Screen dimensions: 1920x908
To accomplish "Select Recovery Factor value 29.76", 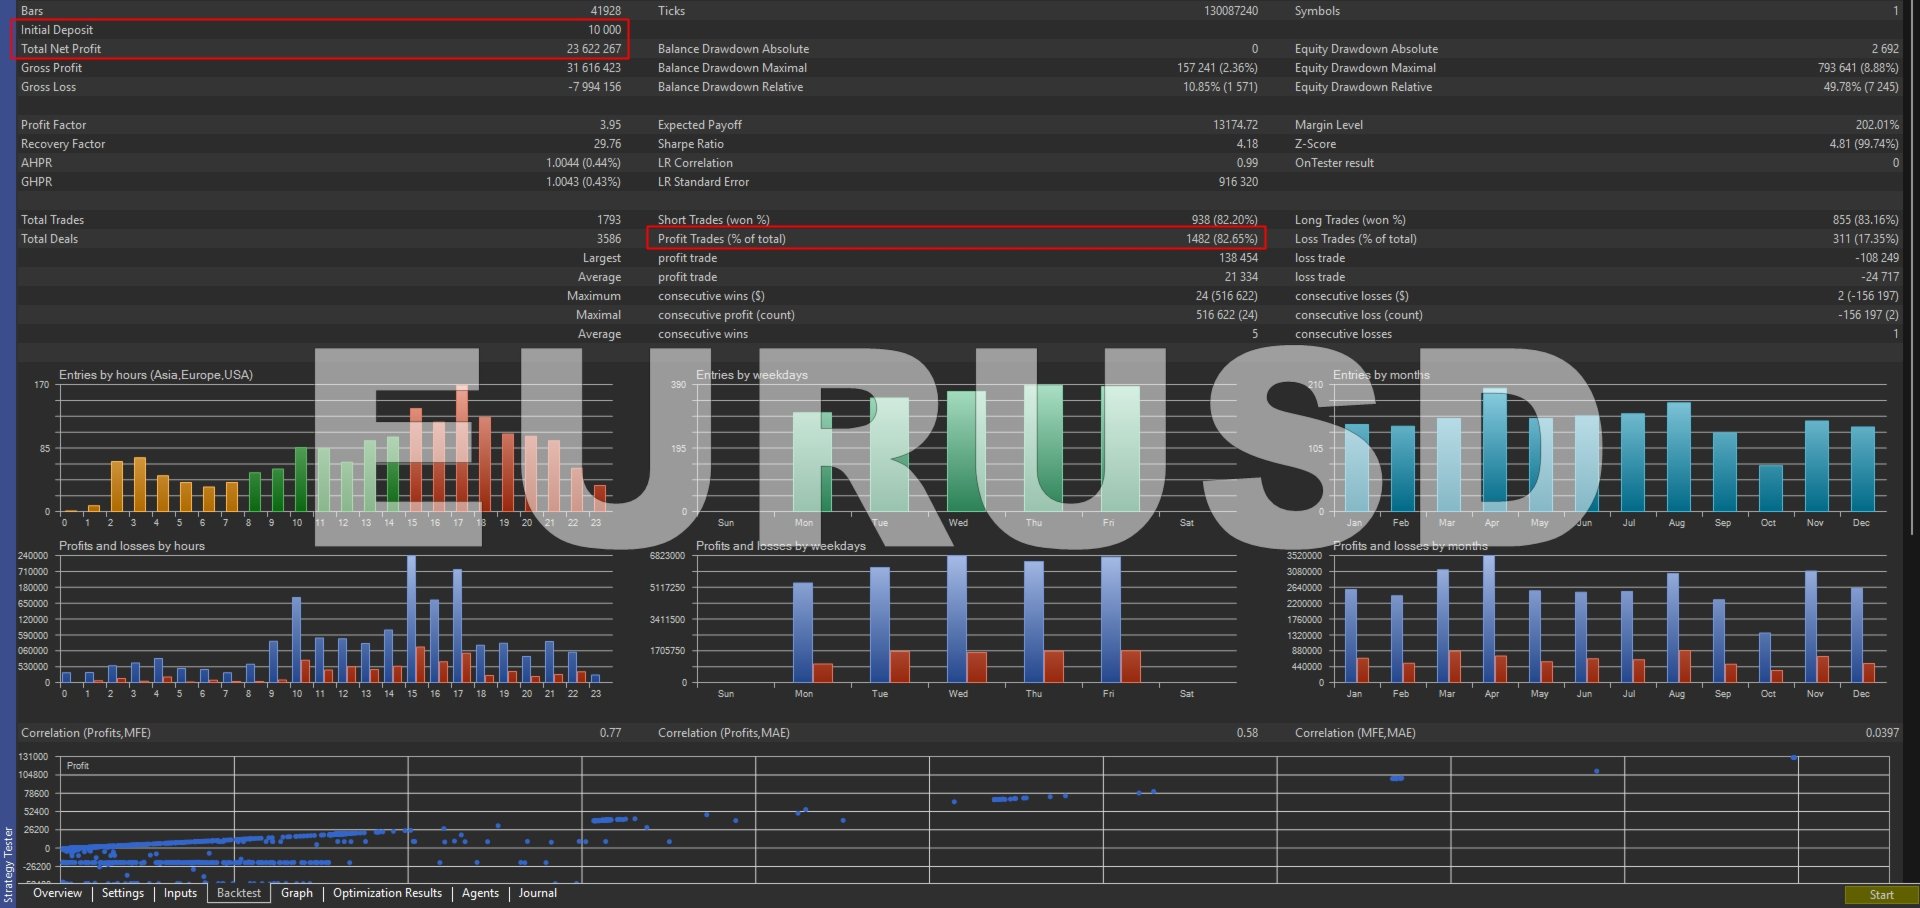I will (x=607, y=144).
